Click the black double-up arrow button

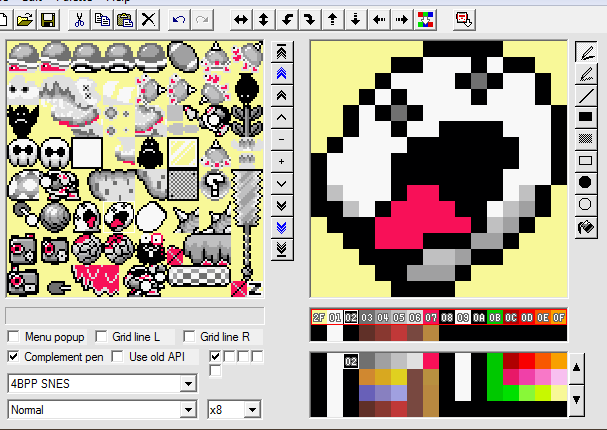coord(282,95)
